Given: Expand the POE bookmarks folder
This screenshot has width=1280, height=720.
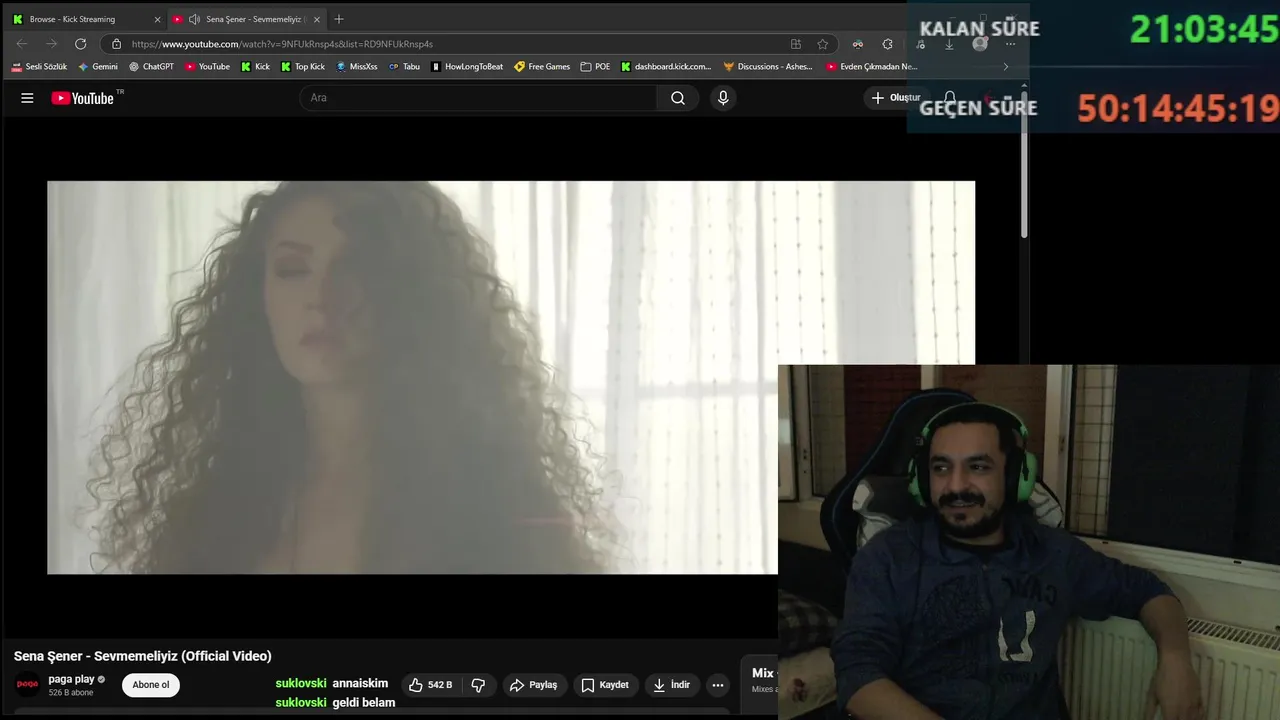Looking at the screenshot, I should 595,67.
